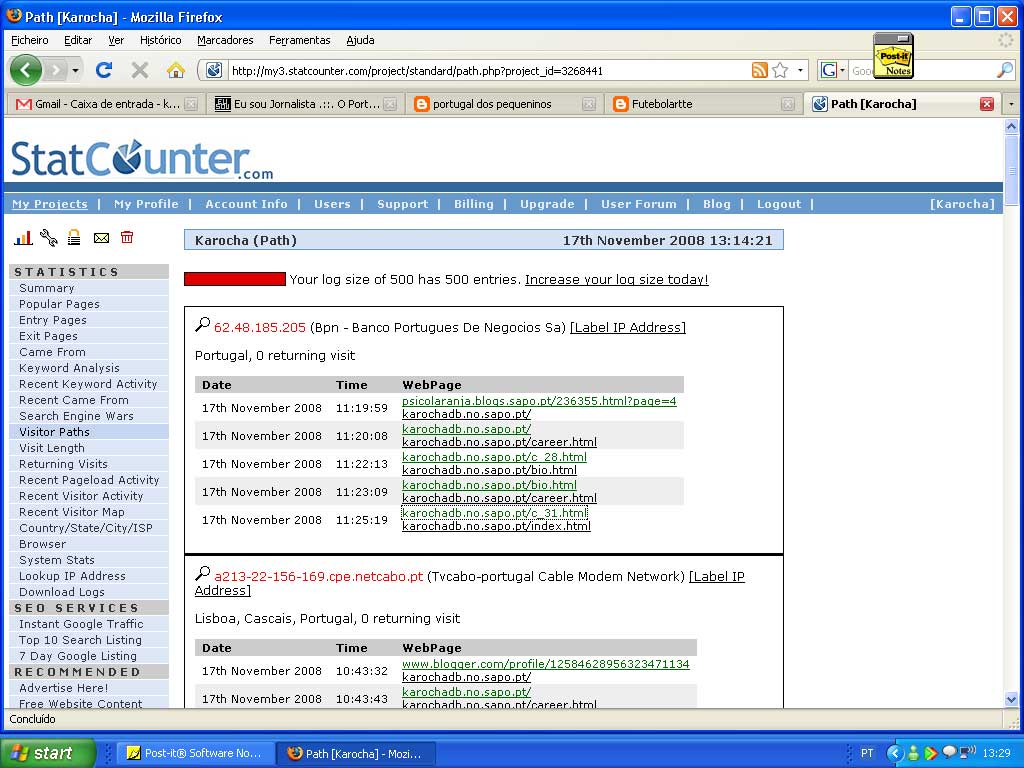Screen dimensions: 1024x768
Task: Open the bar chart statistics icon
Action: pyautogui.click(x=24, y=238)
